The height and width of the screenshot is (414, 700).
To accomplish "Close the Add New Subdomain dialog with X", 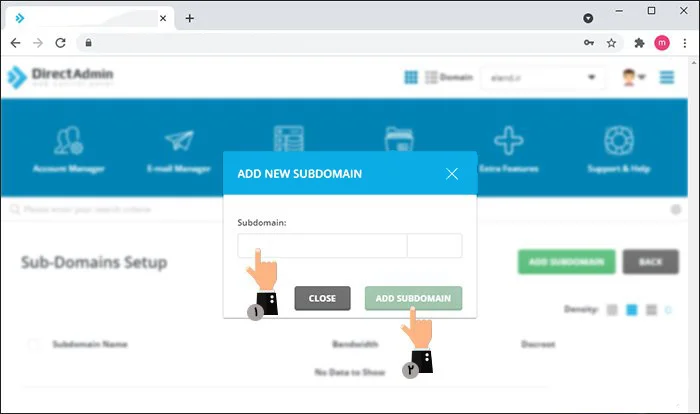I will [x=452, y=174].
